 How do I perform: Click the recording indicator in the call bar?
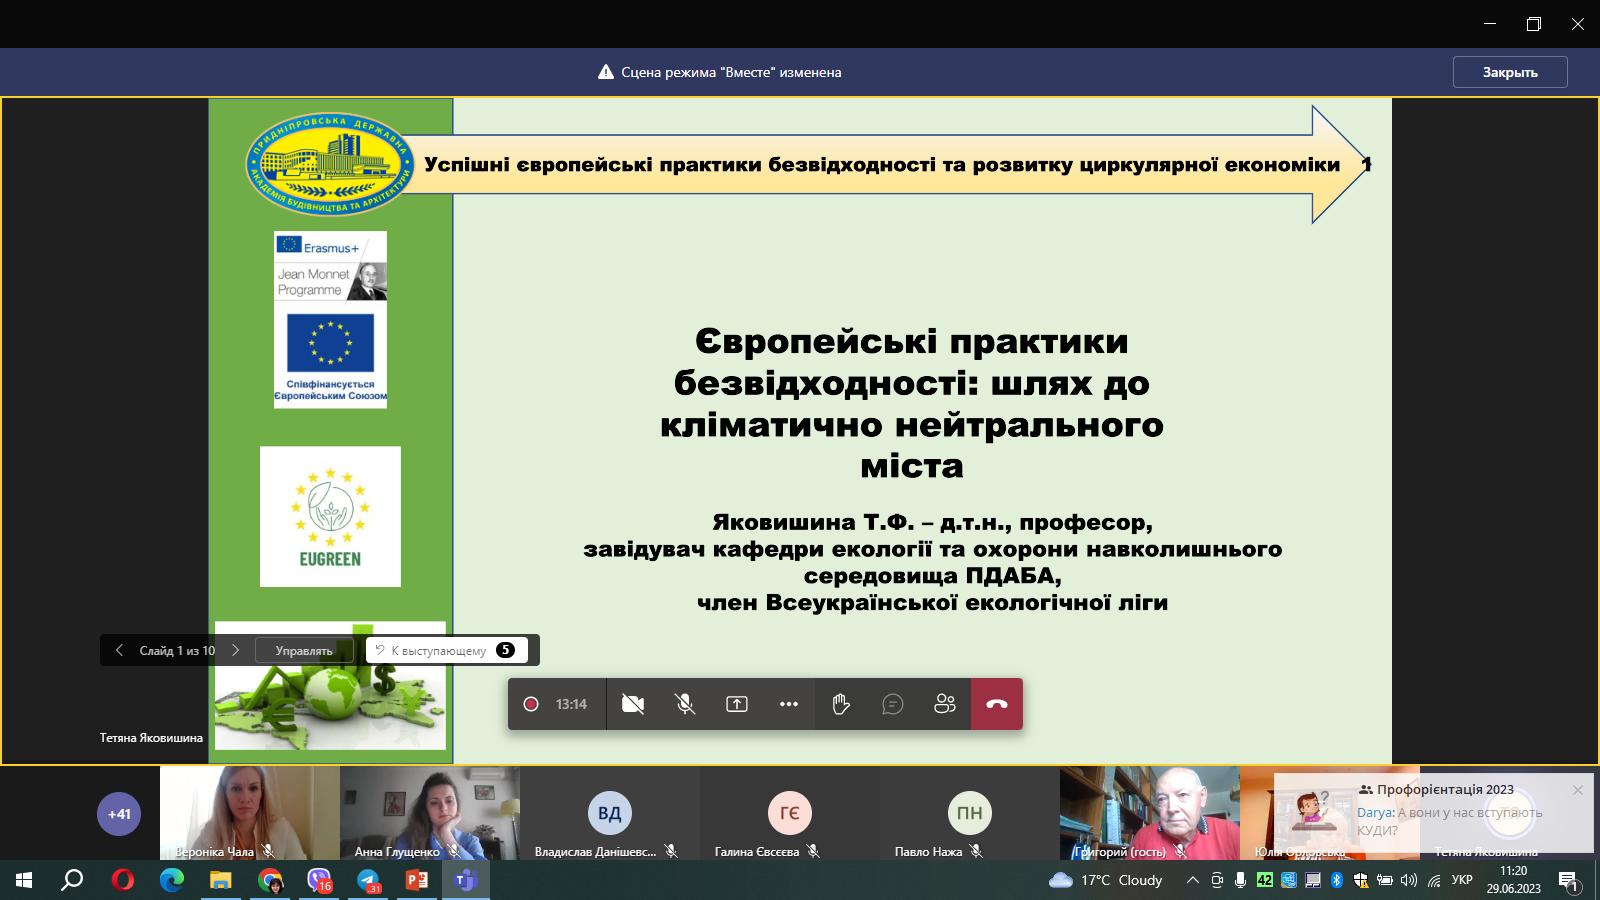coord(531,704)
